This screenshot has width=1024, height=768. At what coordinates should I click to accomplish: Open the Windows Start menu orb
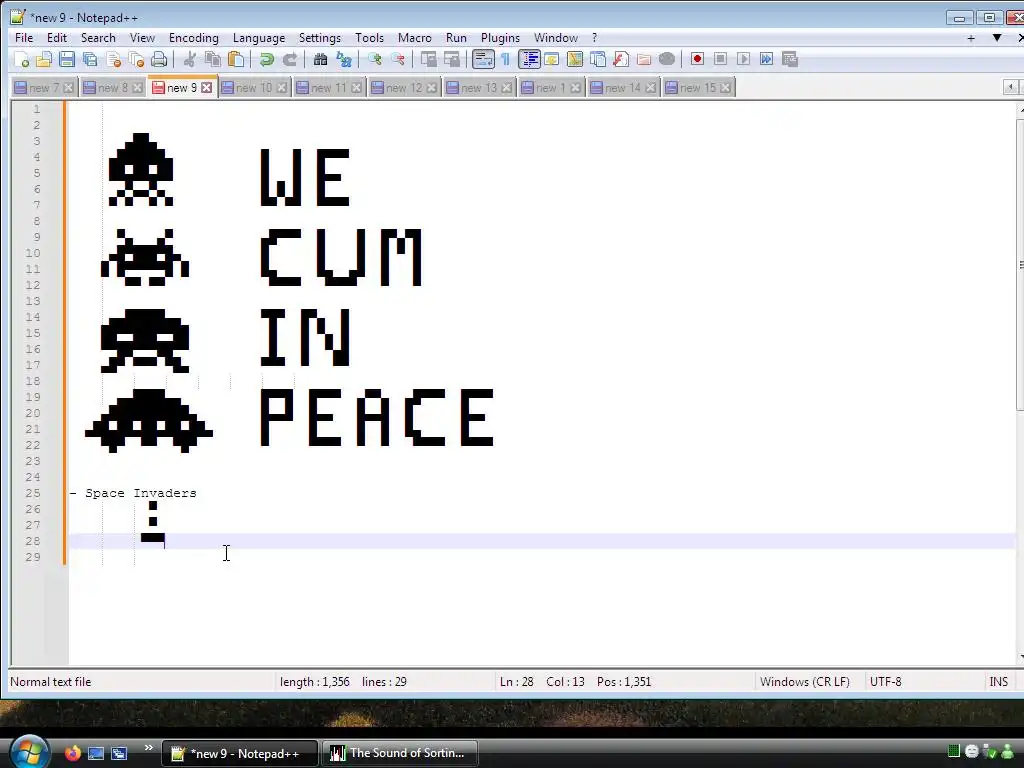[x=29, y=752]
